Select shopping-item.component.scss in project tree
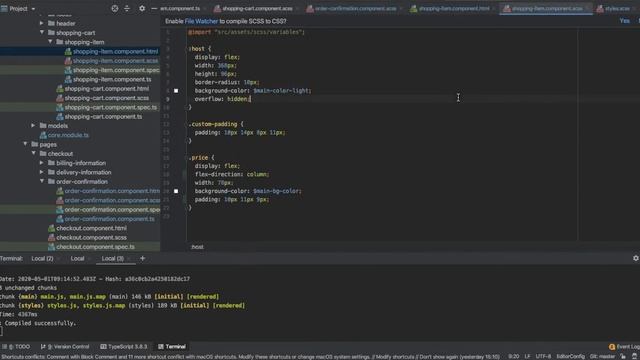640x360 pixels. point(116,61)
